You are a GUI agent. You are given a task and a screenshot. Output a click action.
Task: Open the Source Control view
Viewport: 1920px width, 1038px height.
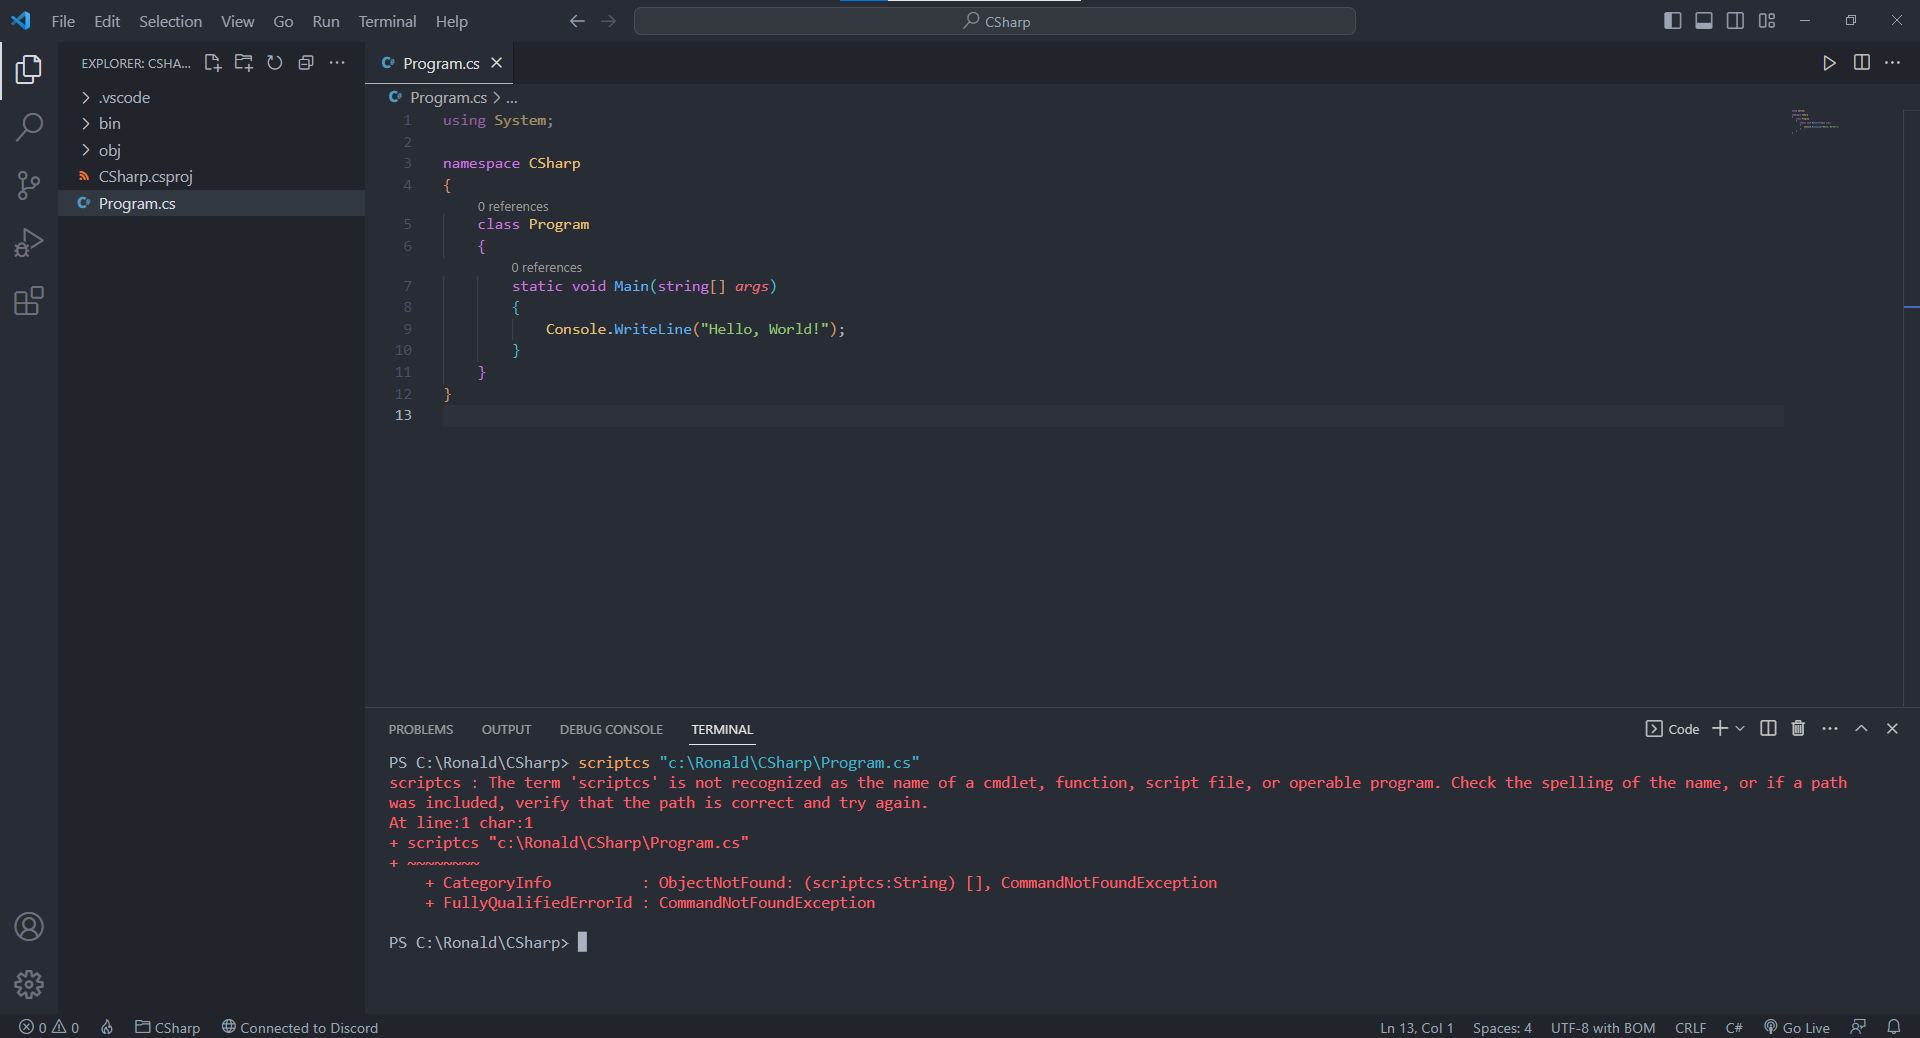29,185
